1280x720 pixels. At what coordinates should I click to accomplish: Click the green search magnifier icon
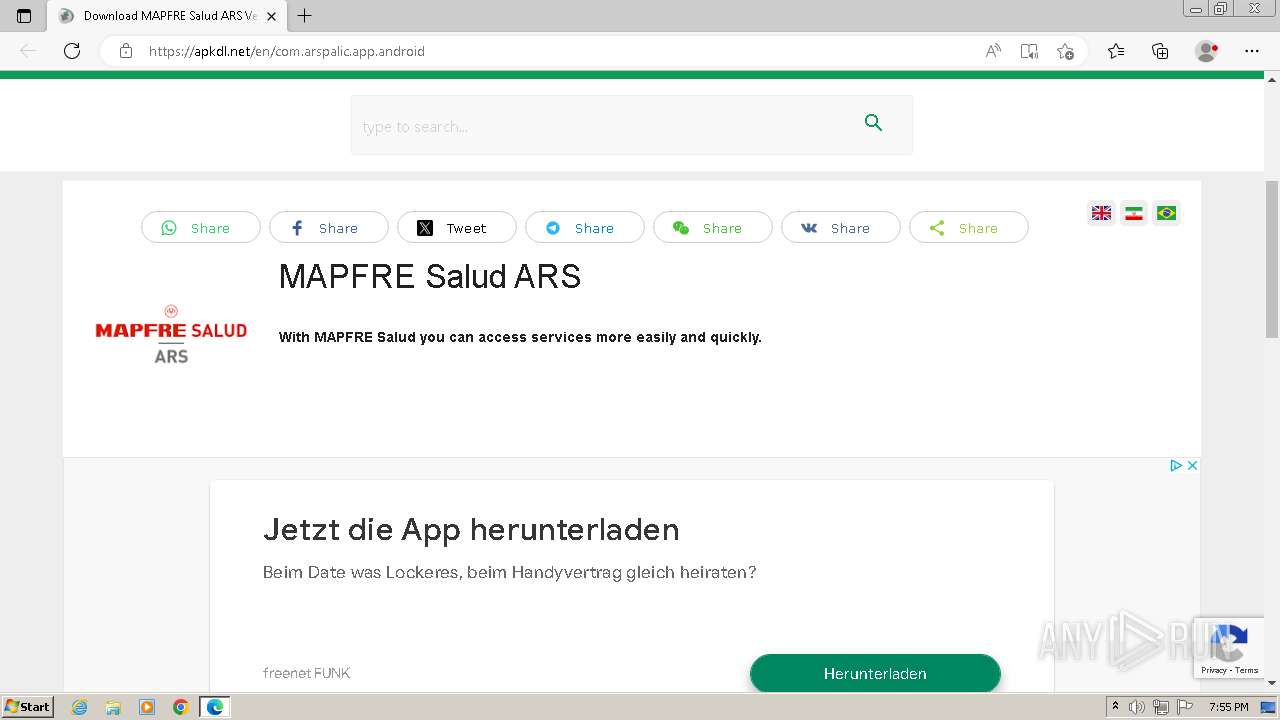(873, 123)
